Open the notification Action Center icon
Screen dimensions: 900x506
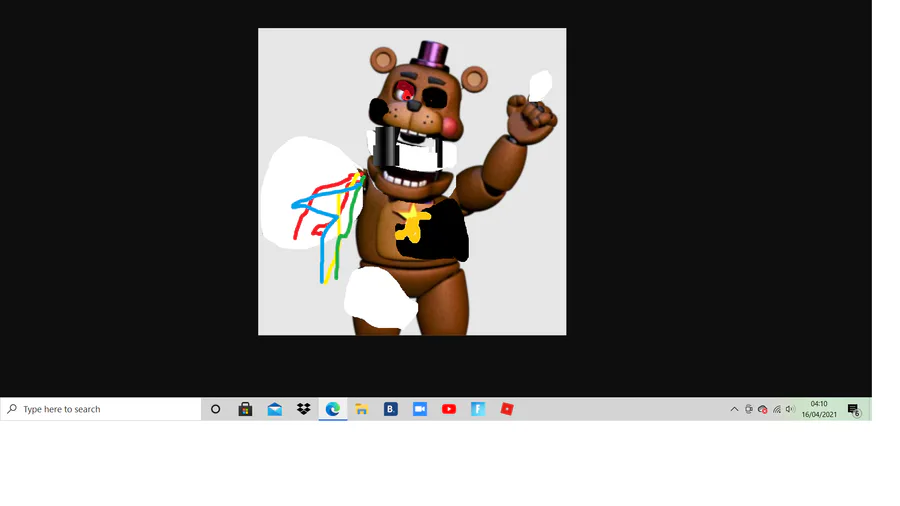[x=854, y=410]
